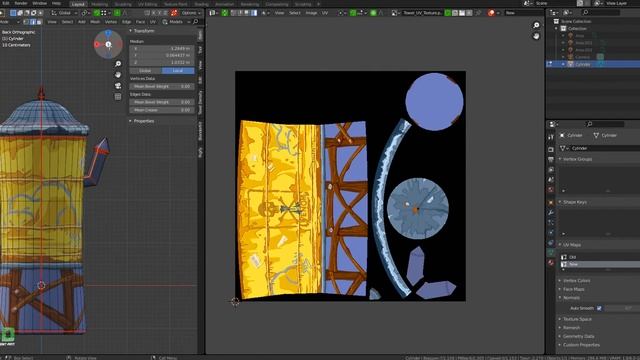The image size is (640, 360).
Task: Open the Vertex menu in the 3D viewport
Action: [111, 22]
